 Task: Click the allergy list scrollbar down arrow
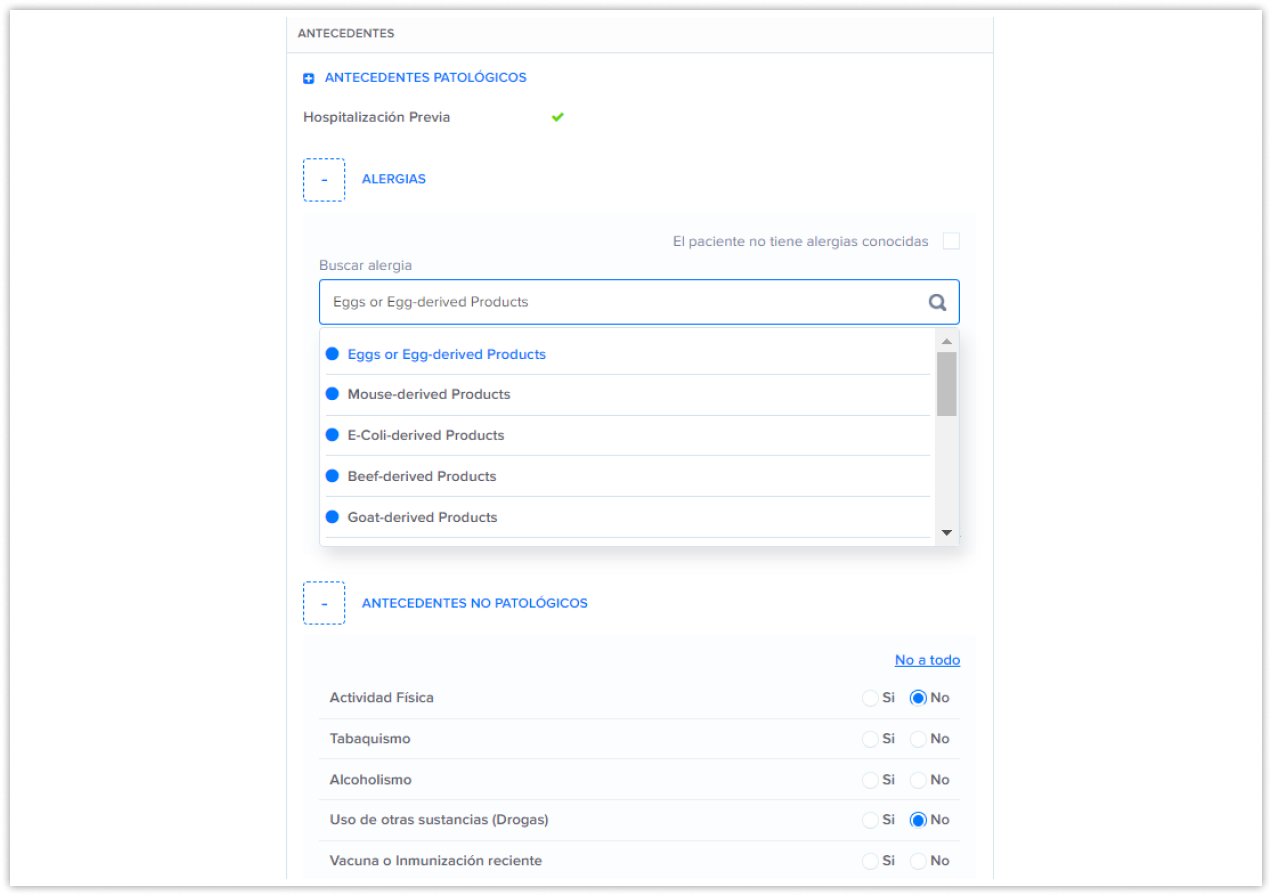(x=946, y=534)
